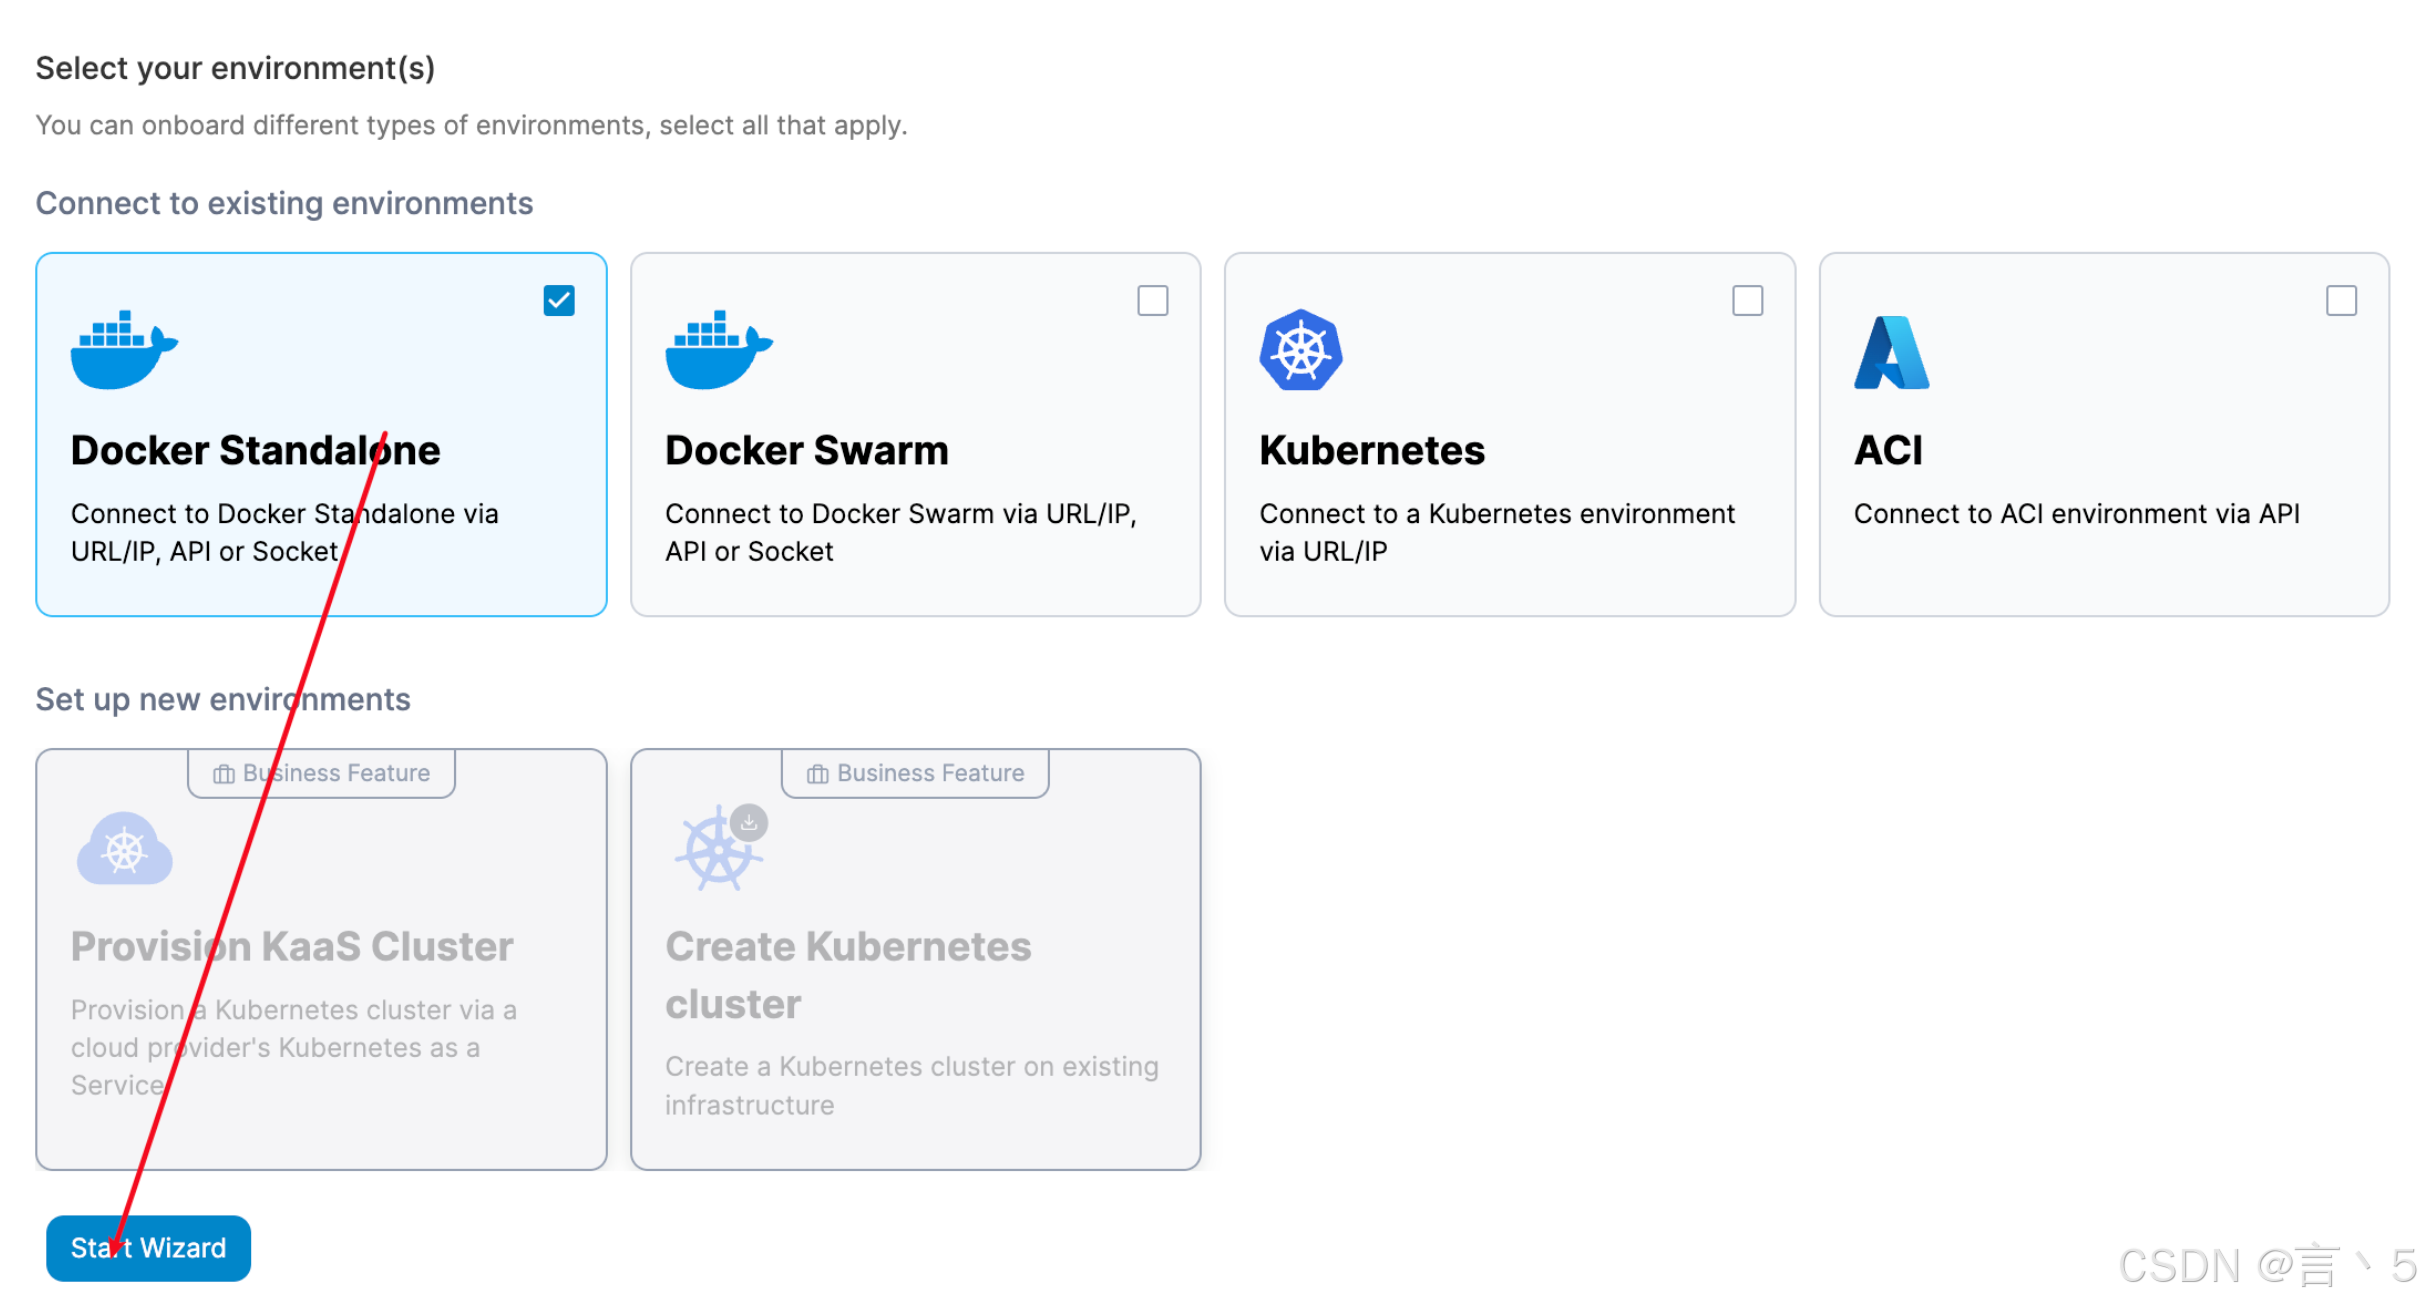Click the "Create Kubernetes cluster" title

848,975
